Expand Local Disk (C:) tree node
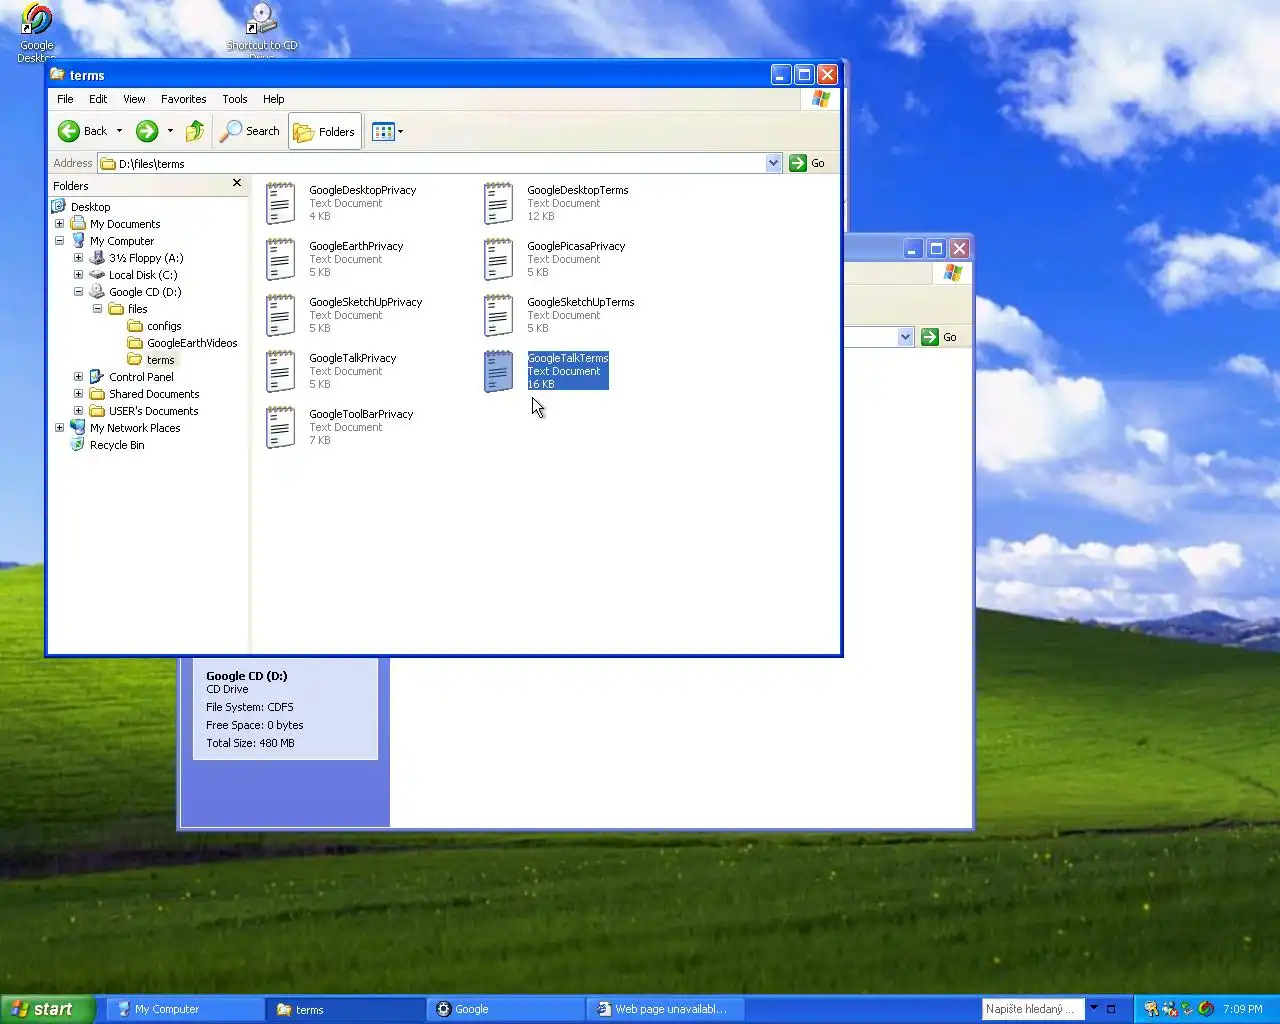 (x=78, y=275)
